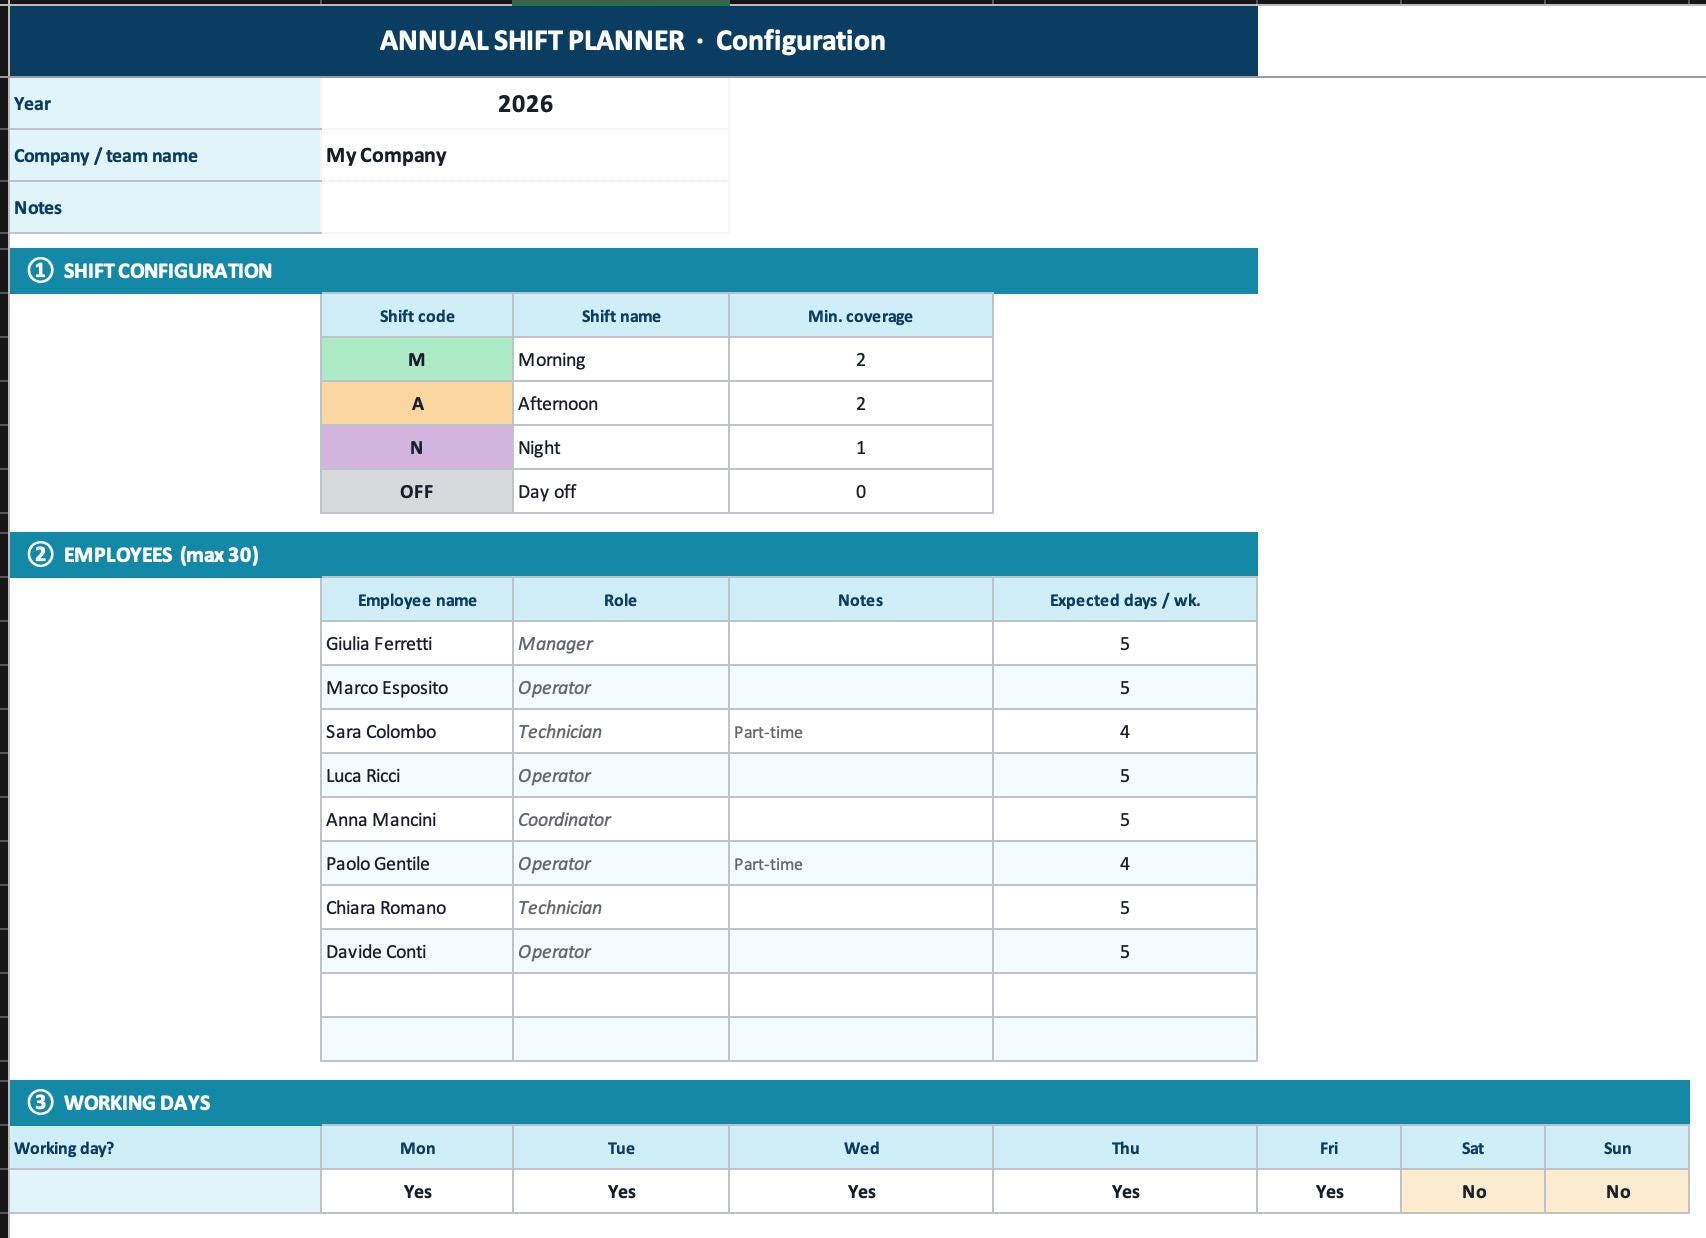Click the 'Min. coverage' column header

click(x=861, y=316)
